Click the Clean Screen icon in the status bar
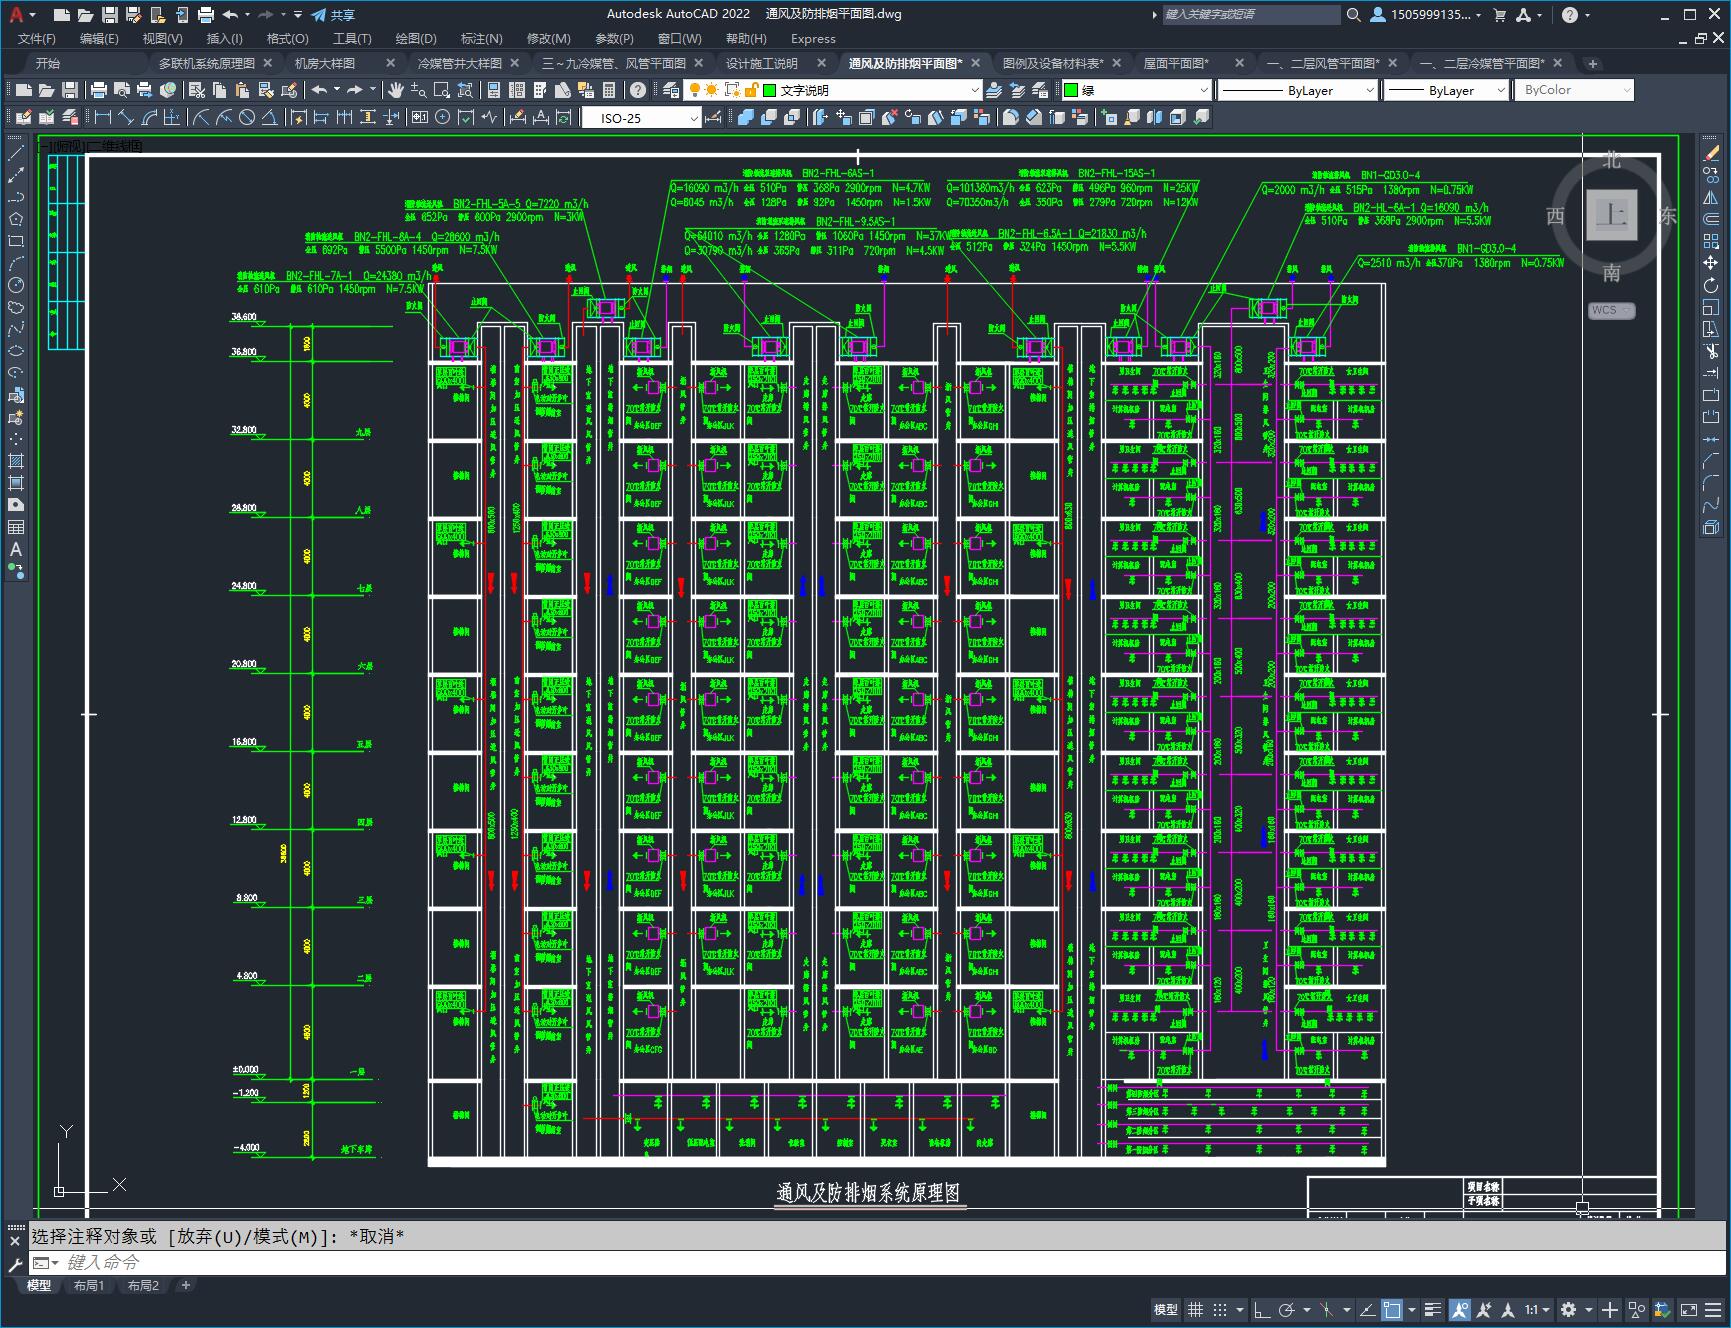Image resolution: width=1731 pixels, height=1328 pixels. click(x=1689, y=1310)
